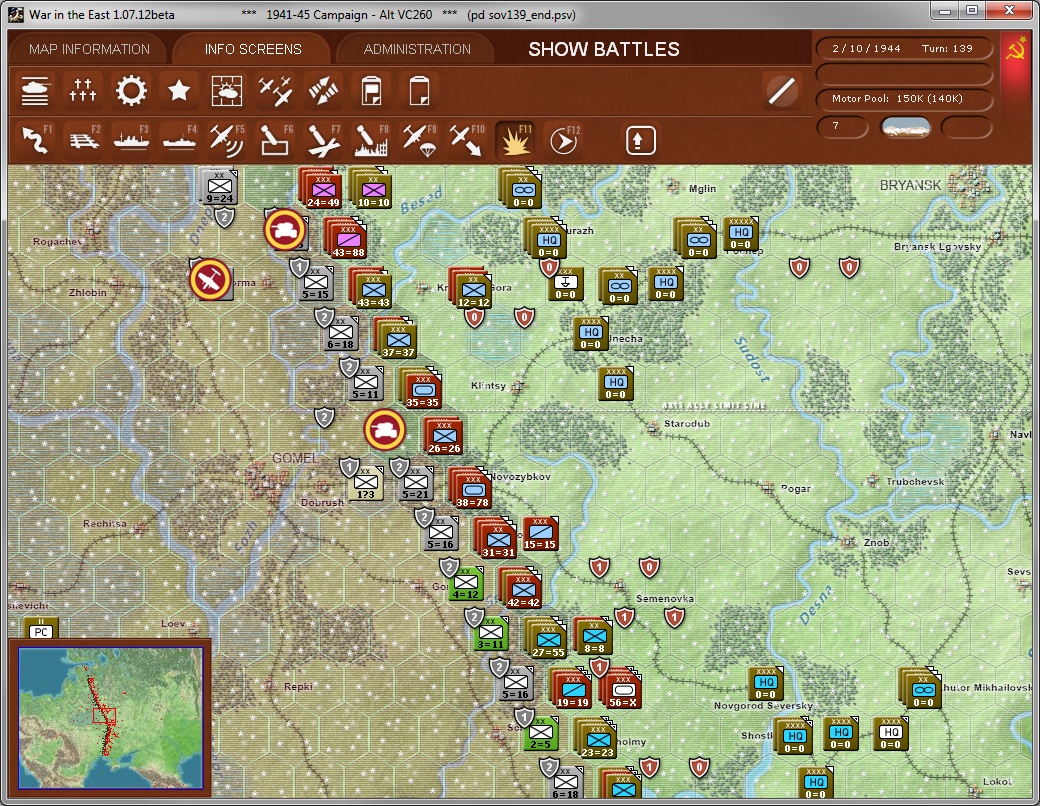Click the GOMEL city label
This screenshot has width=1040, height=806.
[x=295, y=458]
